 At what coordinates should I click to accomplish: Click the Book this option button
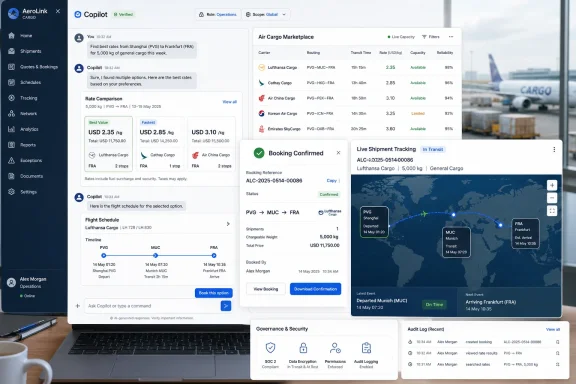(x=213, y=293)
